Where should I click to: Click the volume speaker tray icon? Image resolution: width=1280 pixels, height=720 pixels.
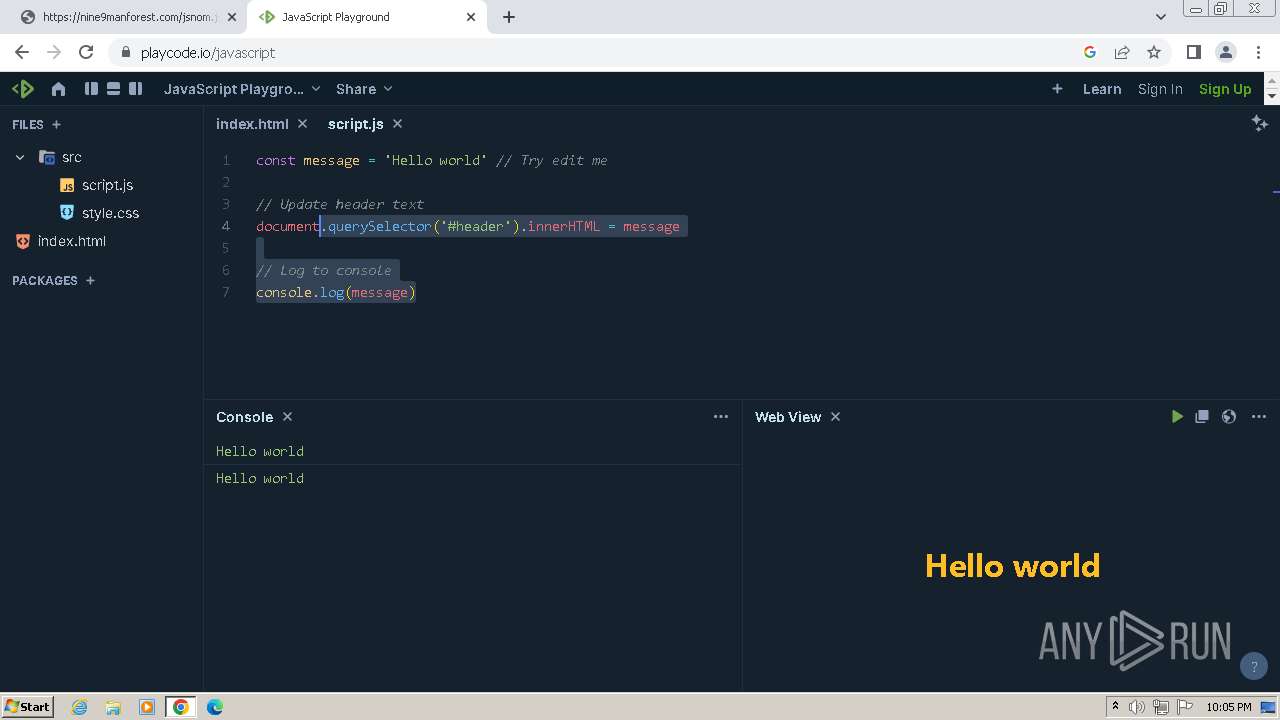click(x=1137, y=707)
